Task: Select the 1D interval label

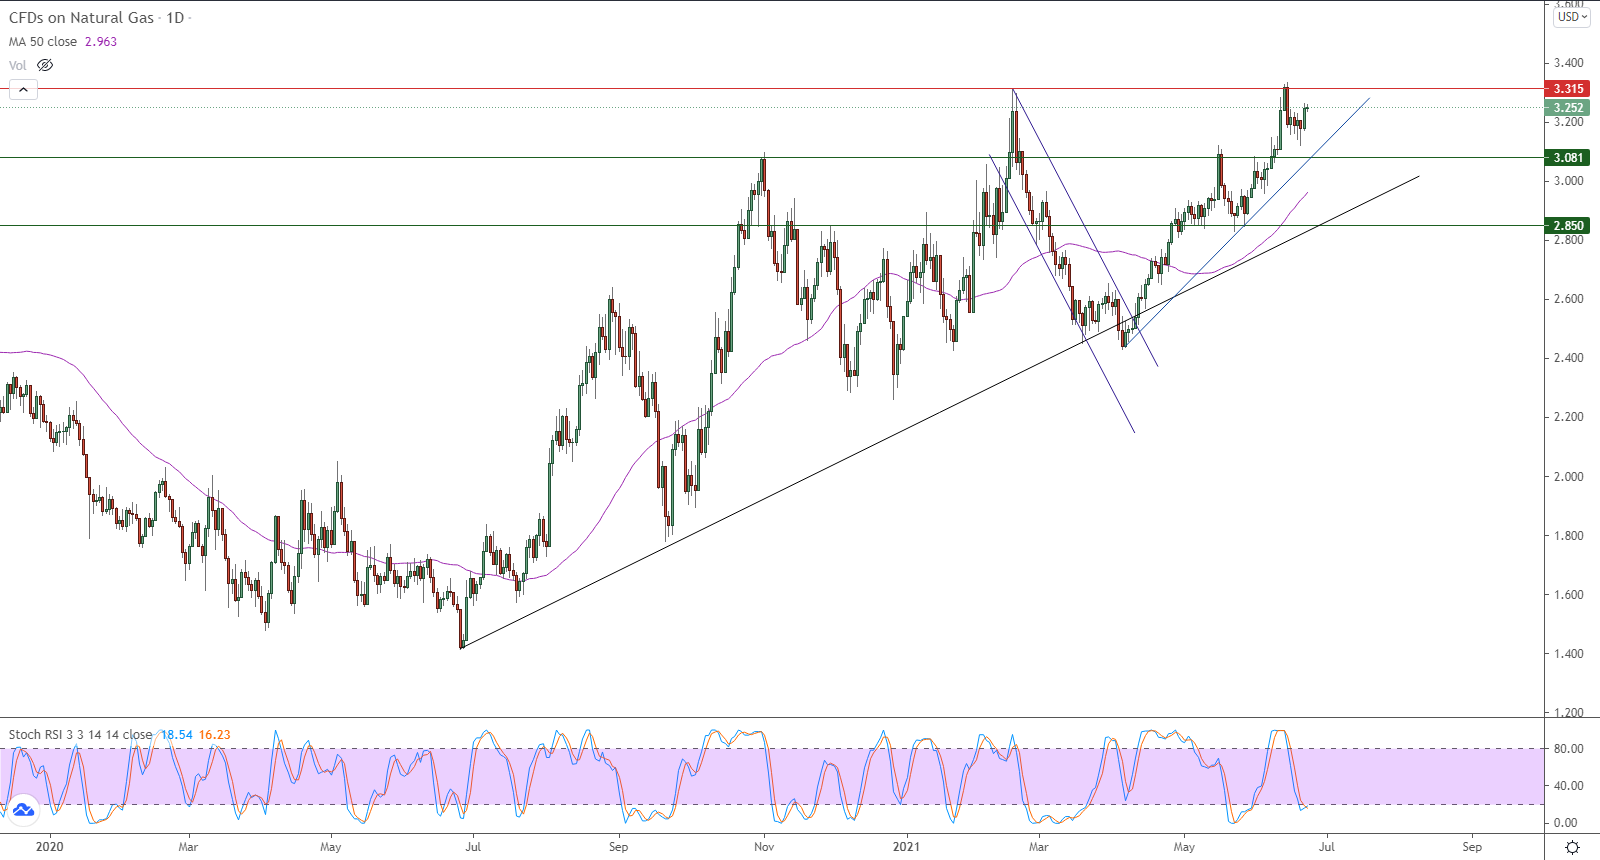Action: pos(175,18)
